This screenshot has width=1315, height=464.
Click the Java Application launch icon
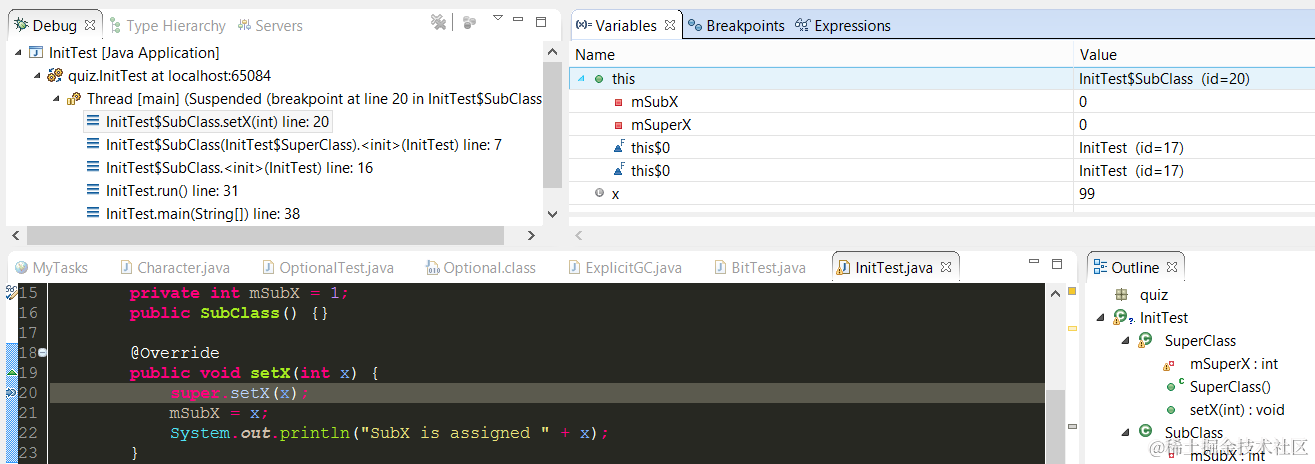(x=37, y=53)
